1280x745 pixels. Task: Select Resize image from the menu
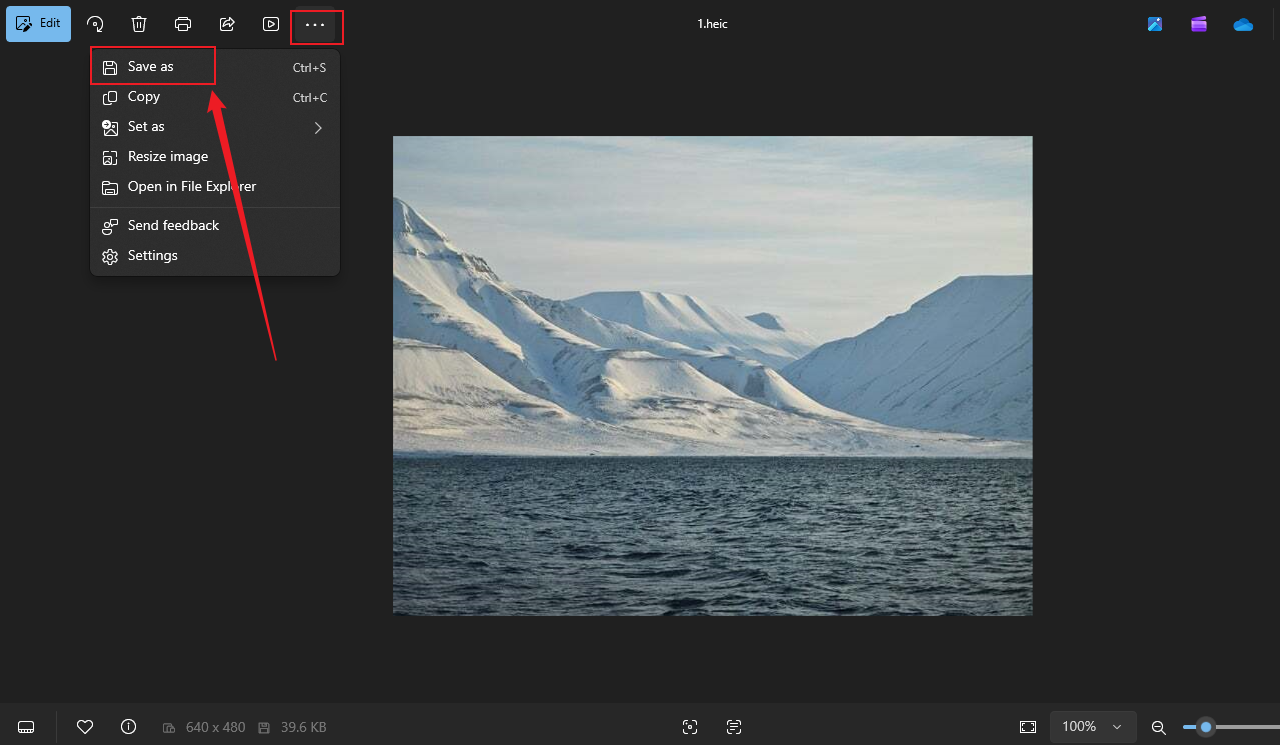click(167, 156)
